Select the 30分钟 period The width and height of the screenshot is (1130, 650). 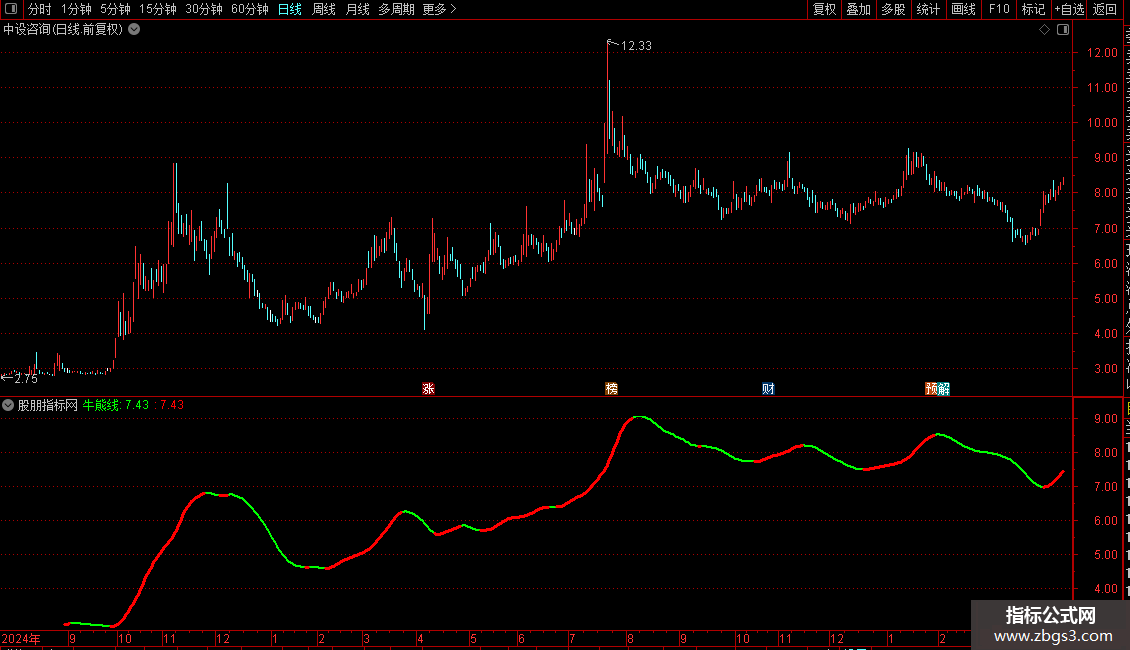(203, 9)
